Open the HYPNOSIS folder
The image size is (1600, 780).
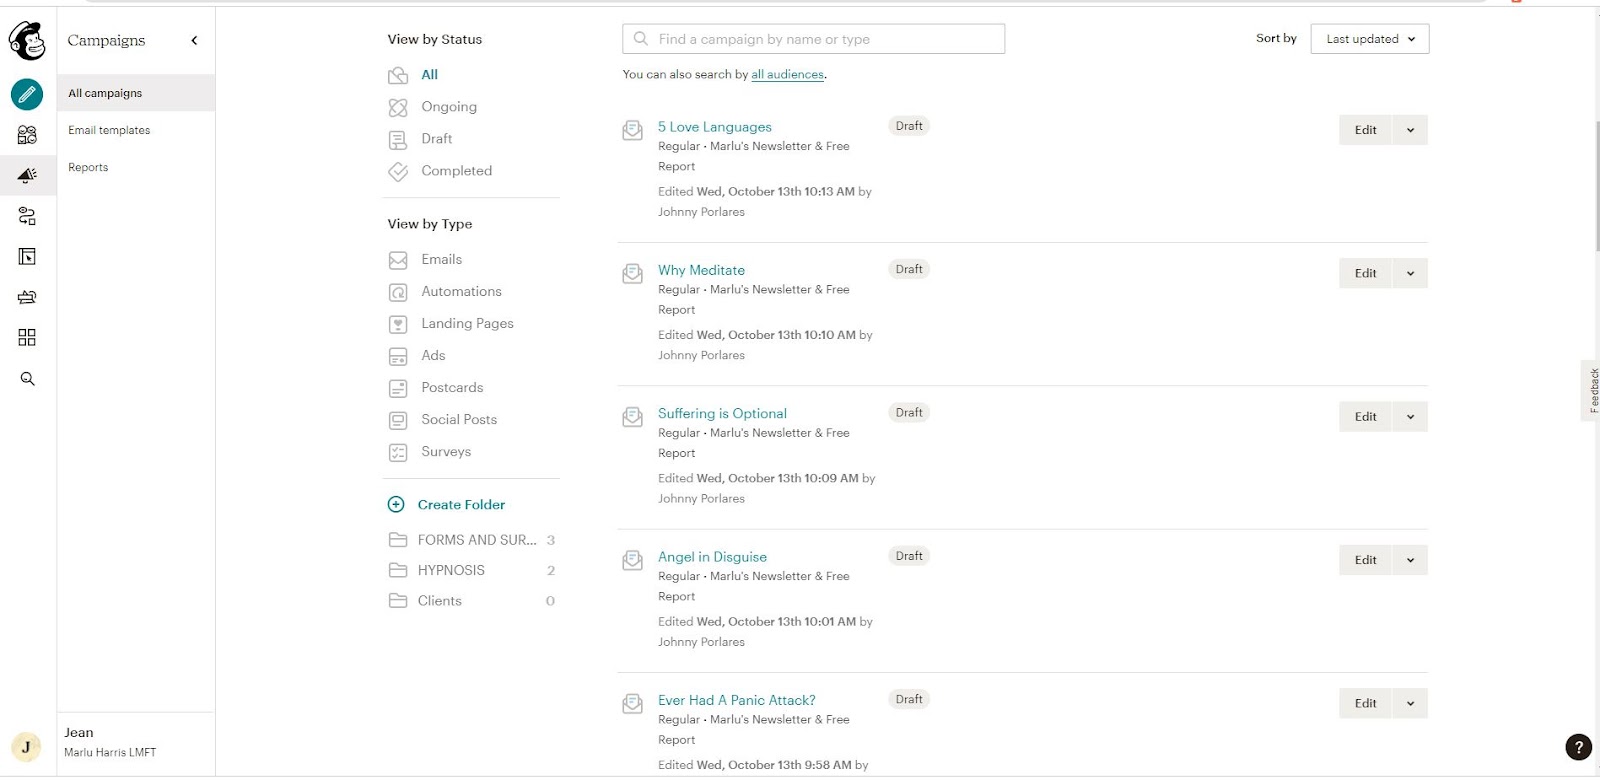click(x=451, y=570)
